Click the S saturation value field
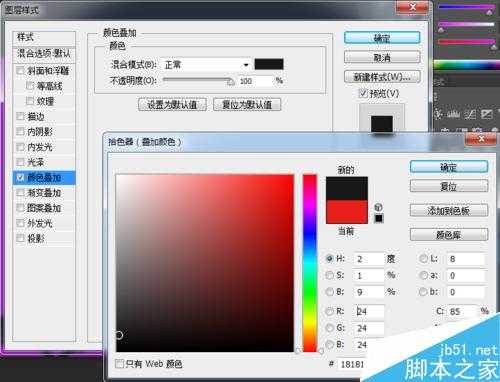 pyautogui.click(x=369, y=276)
